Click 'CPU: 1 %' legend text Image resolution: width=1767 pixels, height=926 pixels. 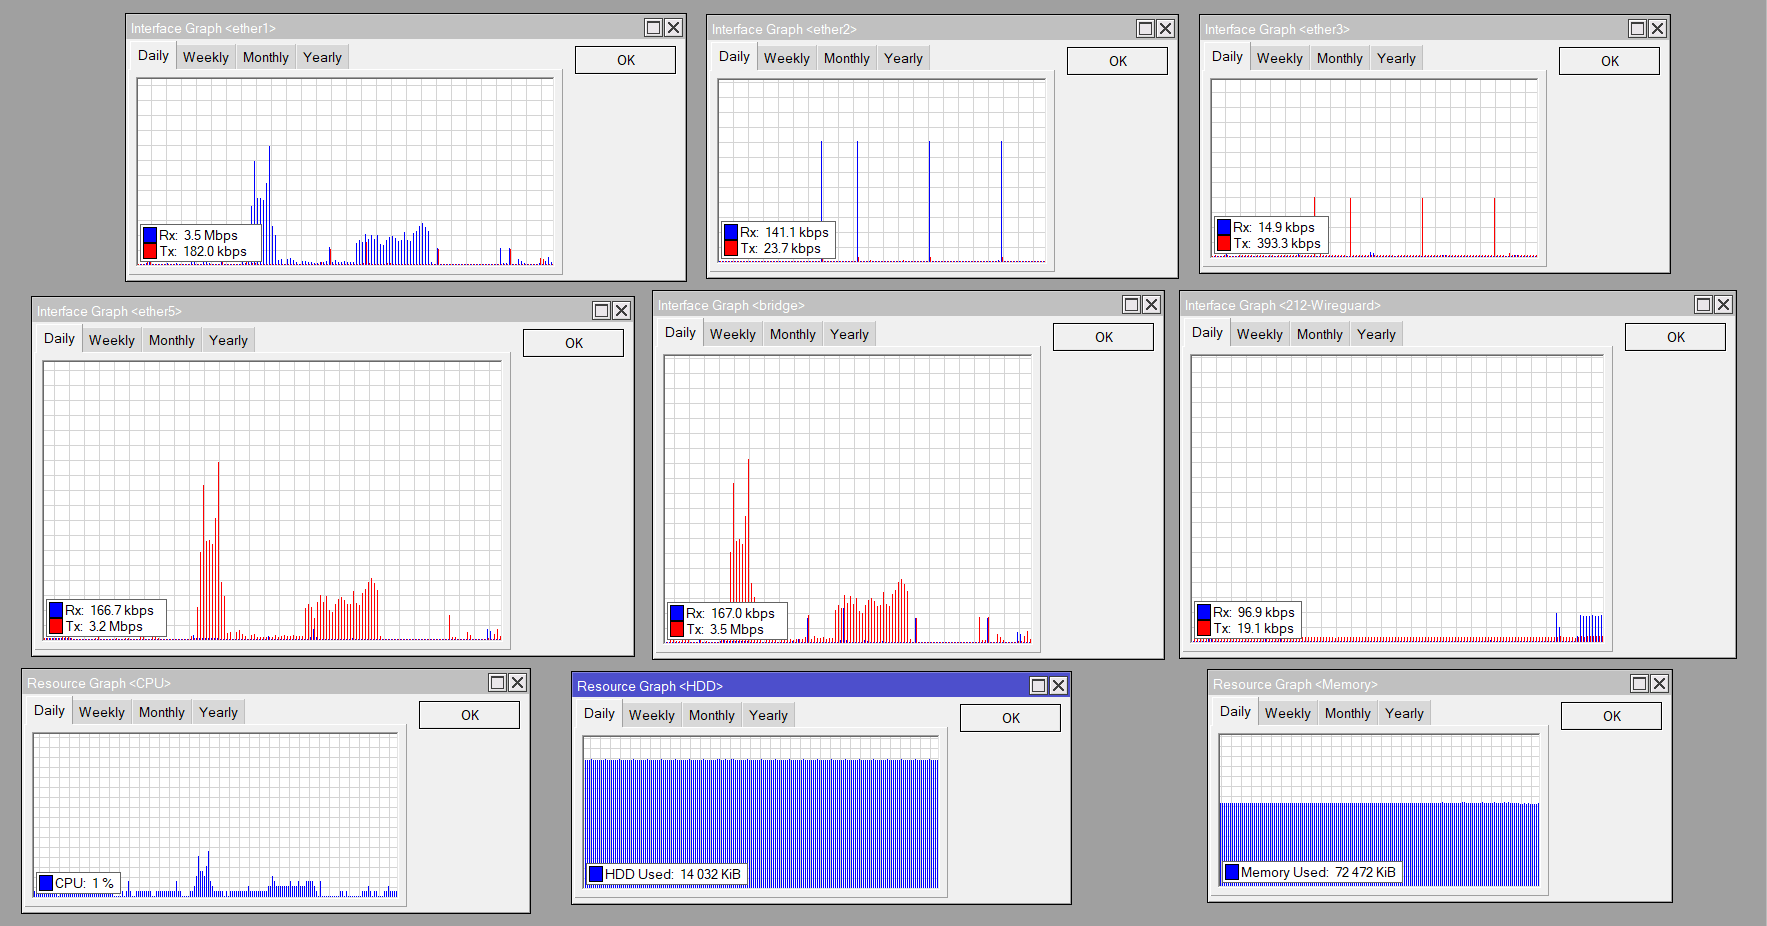click(x=84, y=883)
